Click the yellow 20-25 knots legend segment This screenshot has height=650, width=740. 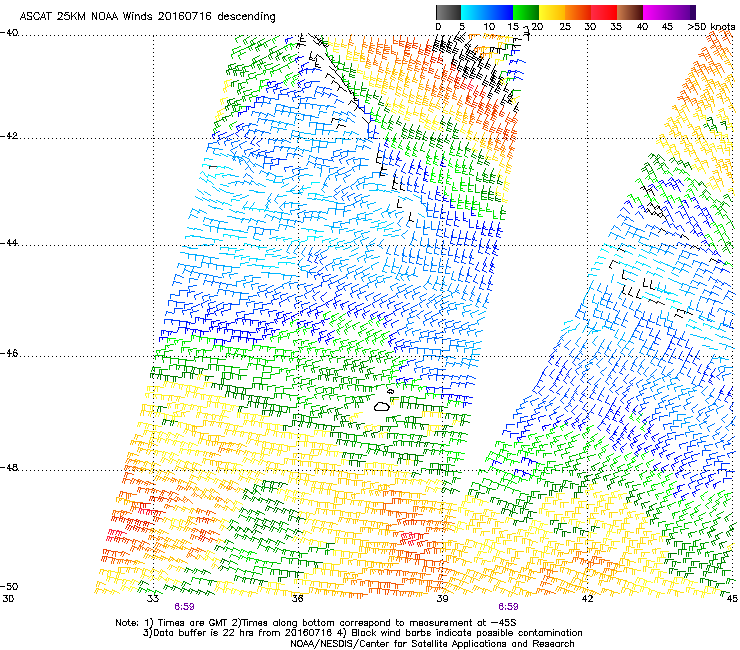tap(552, 12)
